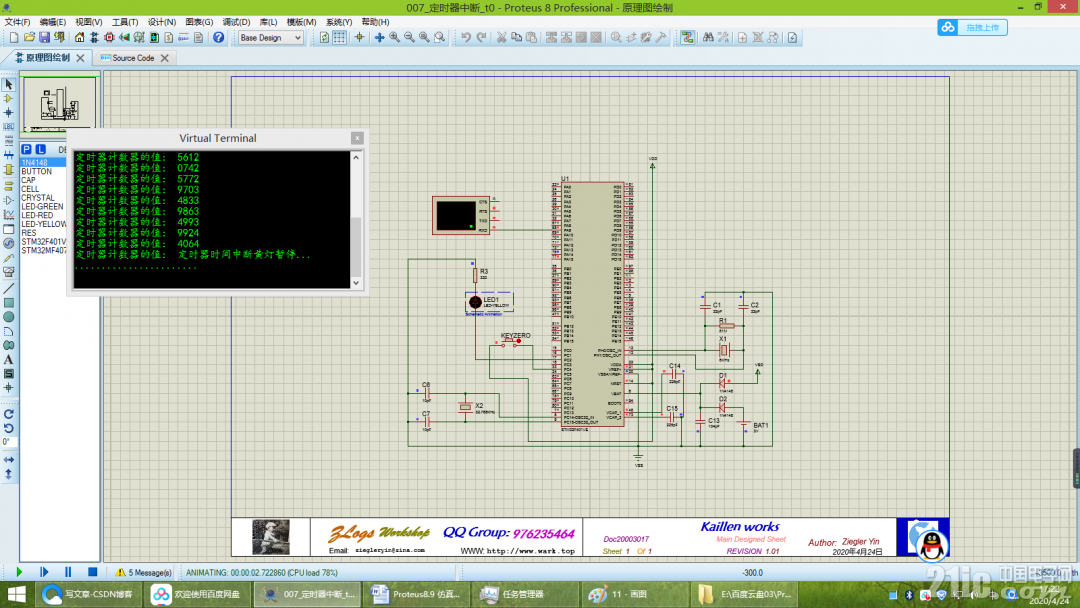Flip horizontally with the X-mirror icon
Image resolution: width=1080 pixels, height=608 pixels.
tap(8, 459)
